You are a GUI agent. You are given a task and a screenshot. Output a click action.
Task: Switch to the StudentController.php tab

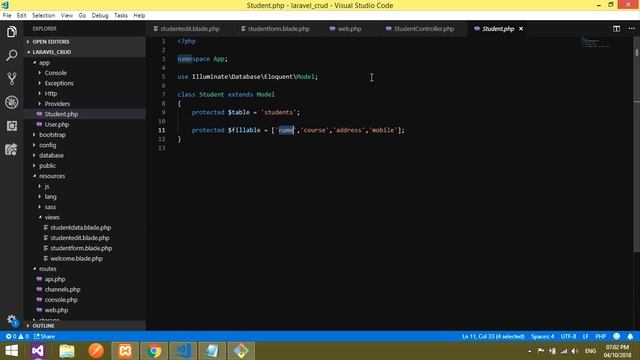pyautogui.click(x=423, y=29)
